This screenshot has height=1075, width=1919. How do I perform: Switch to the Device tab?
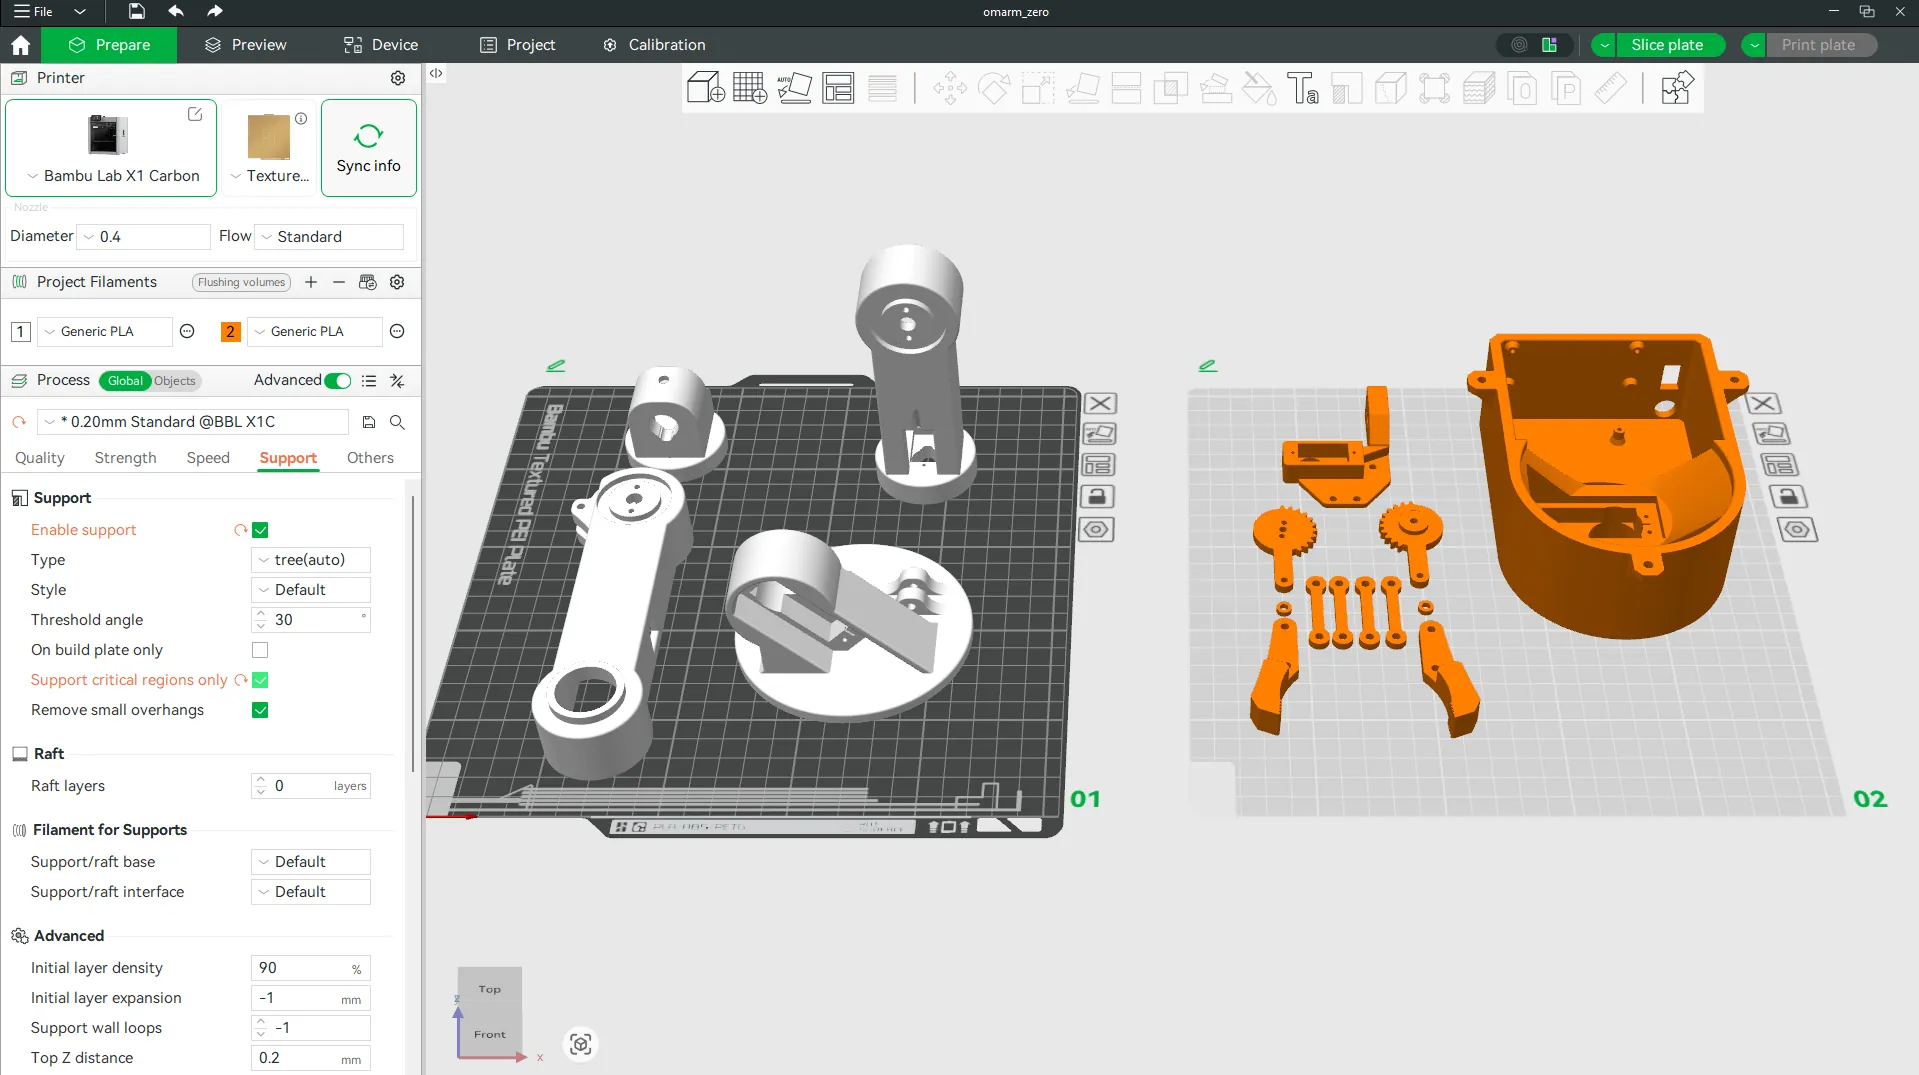click(x=381, y=45)
